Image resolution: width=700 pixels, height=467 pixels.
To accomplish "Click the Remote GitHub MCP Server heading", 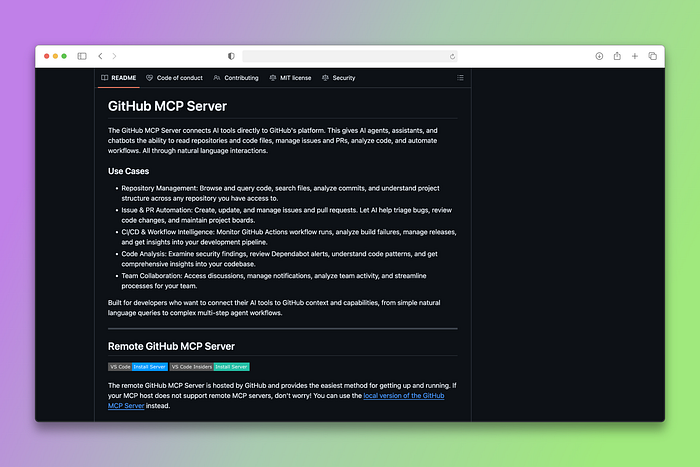I will click(x=171, y=346).
